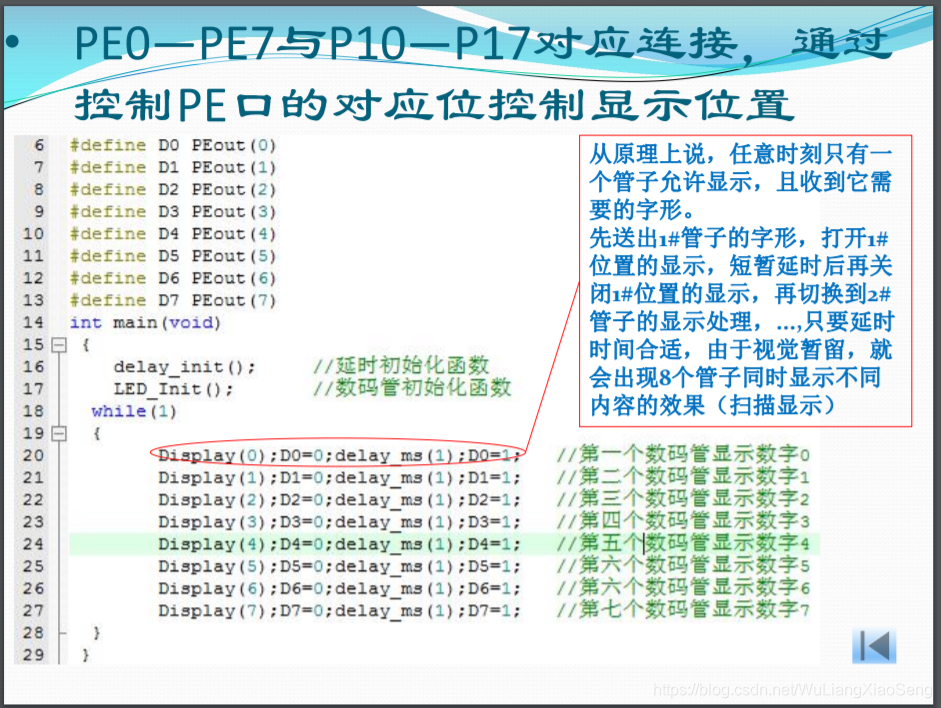This screenshot has width=941, height=708.
Task: Click the slide title "PE0—PE7与P10—P17对应连接"
Action: coord(406,43)
